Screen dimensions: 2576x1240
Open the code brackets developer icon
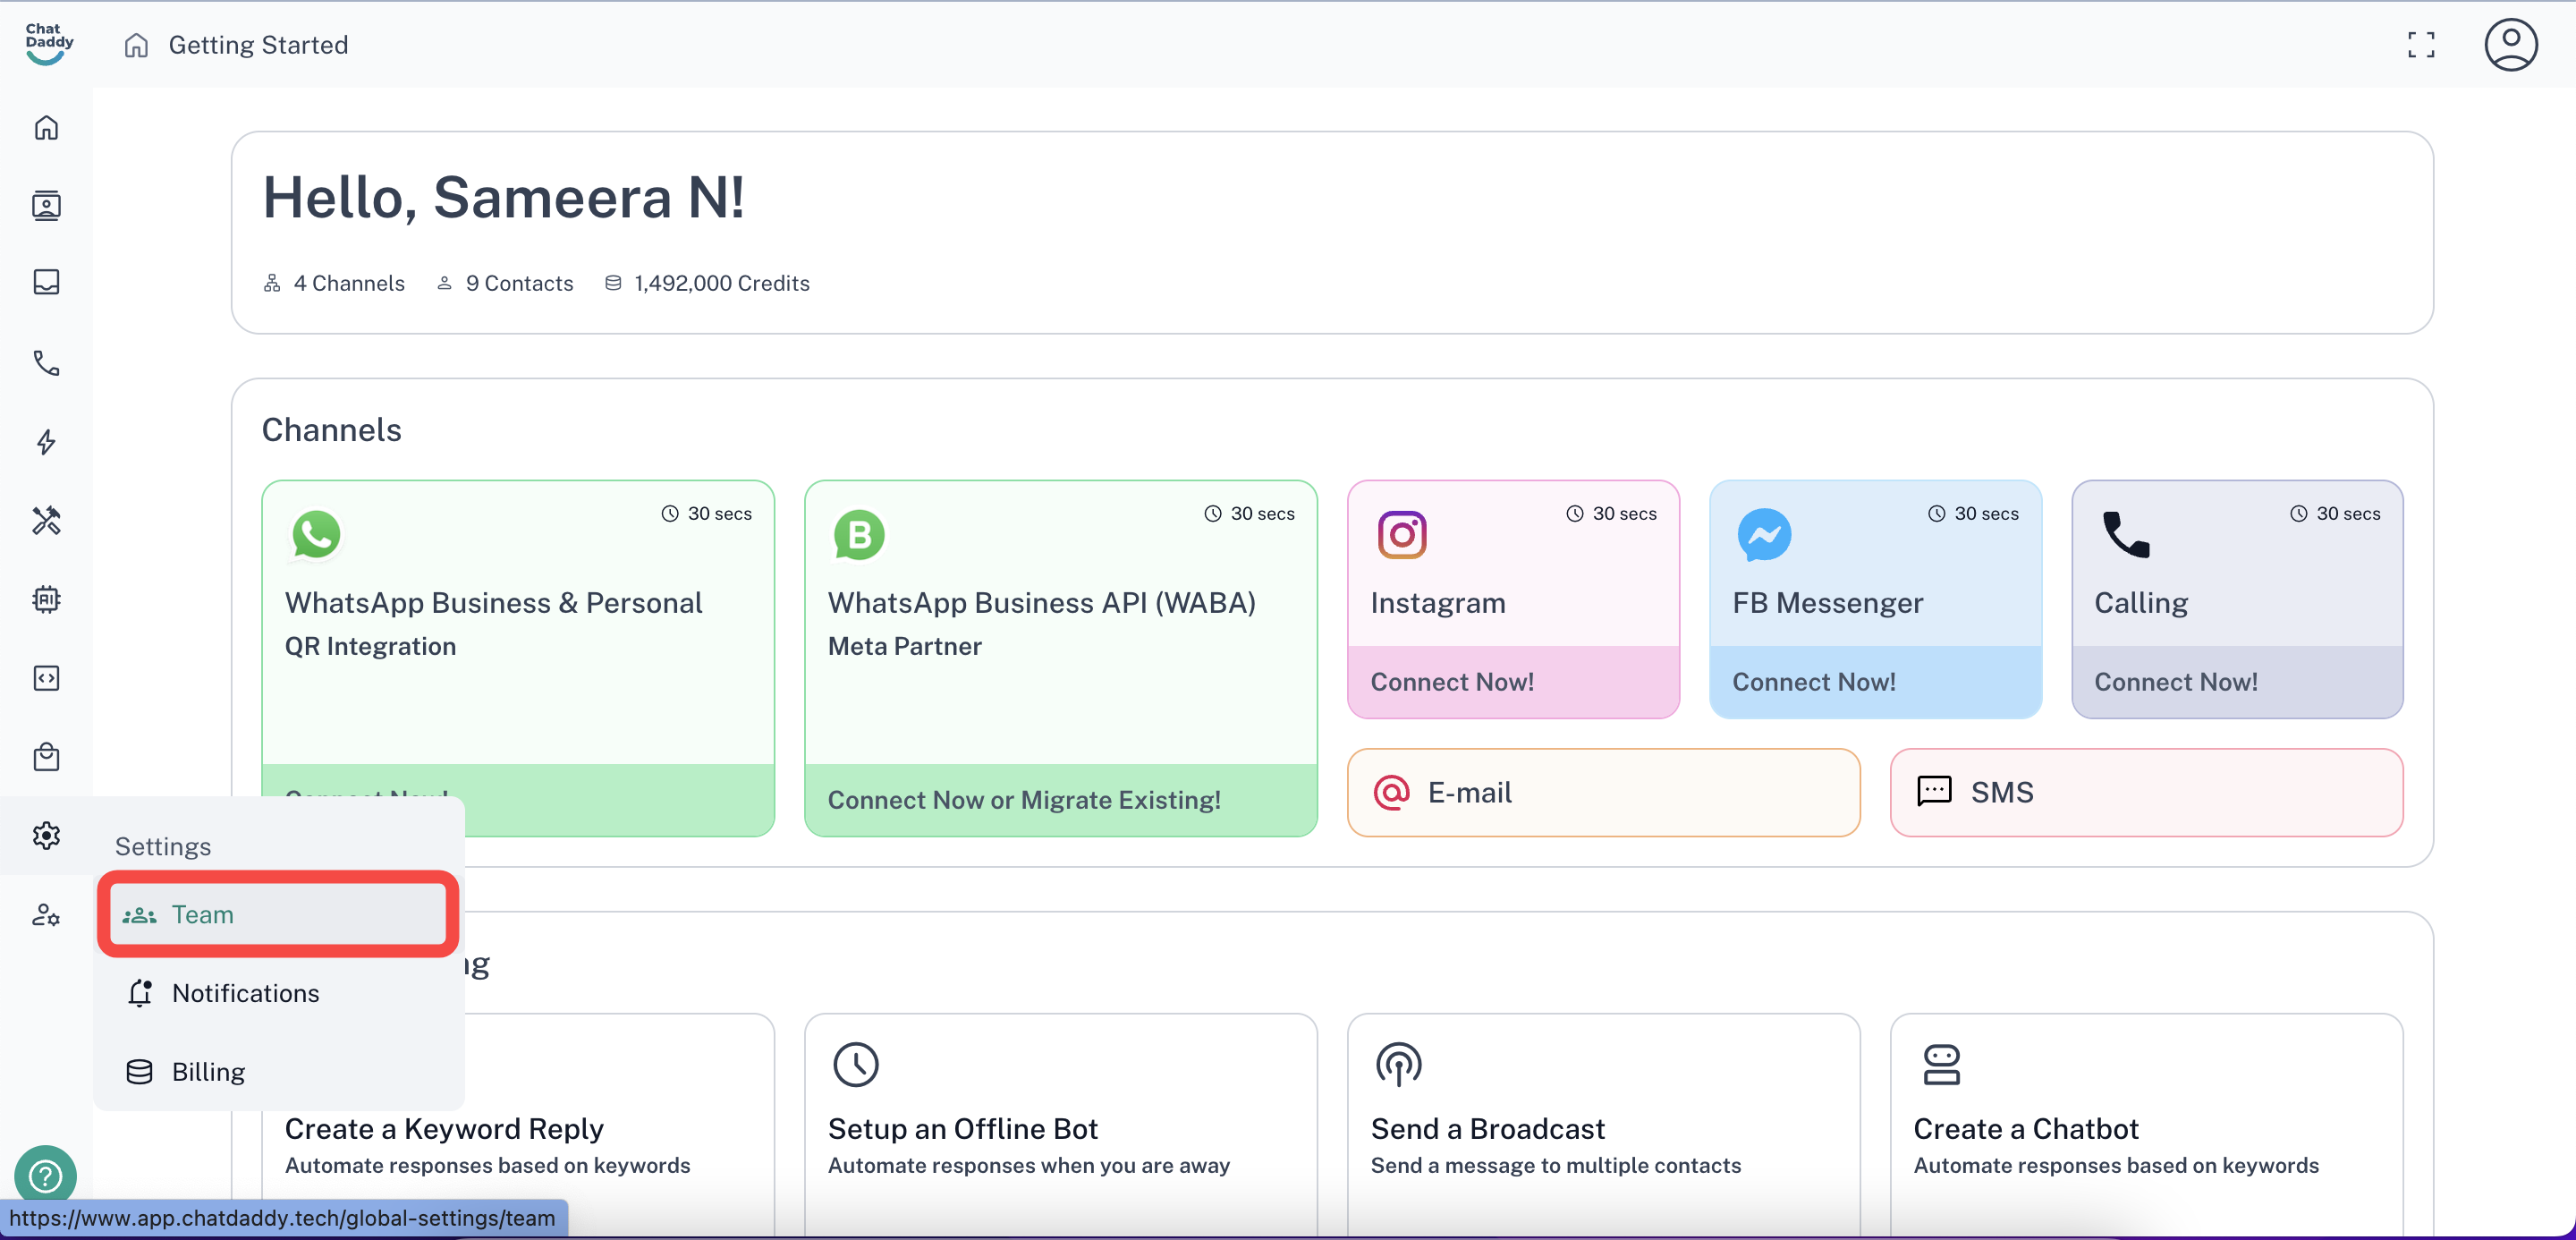tap(46, 678)
